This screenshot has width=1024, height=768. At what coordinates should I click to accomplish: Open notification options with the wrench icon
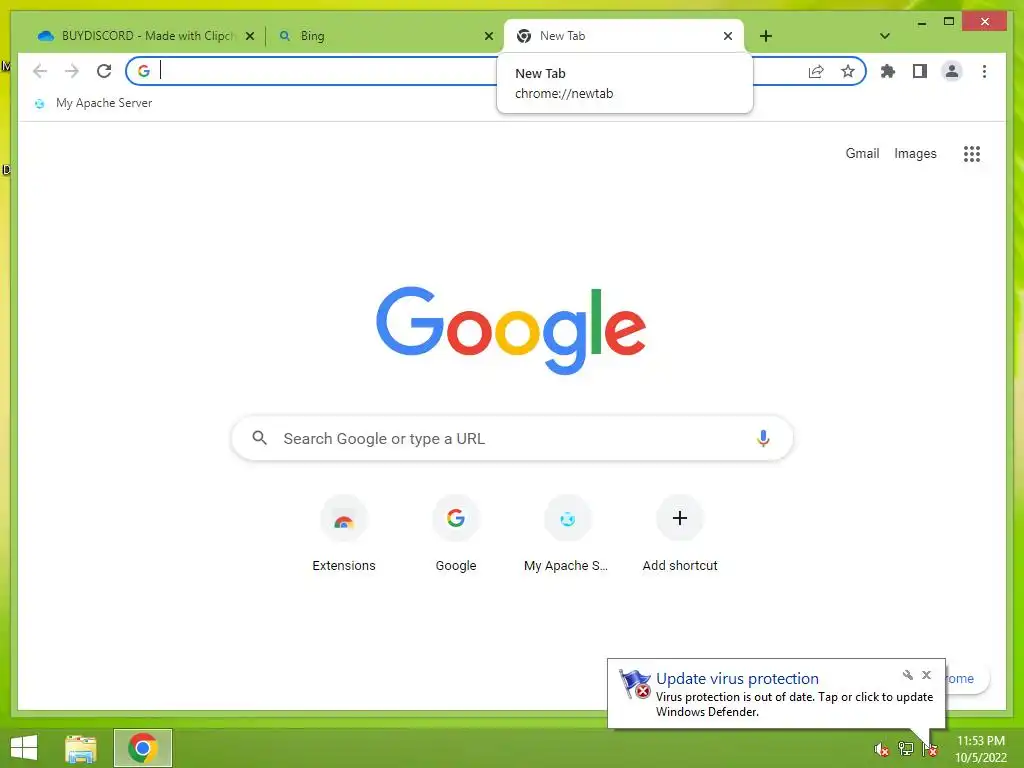tap(907, 675)
